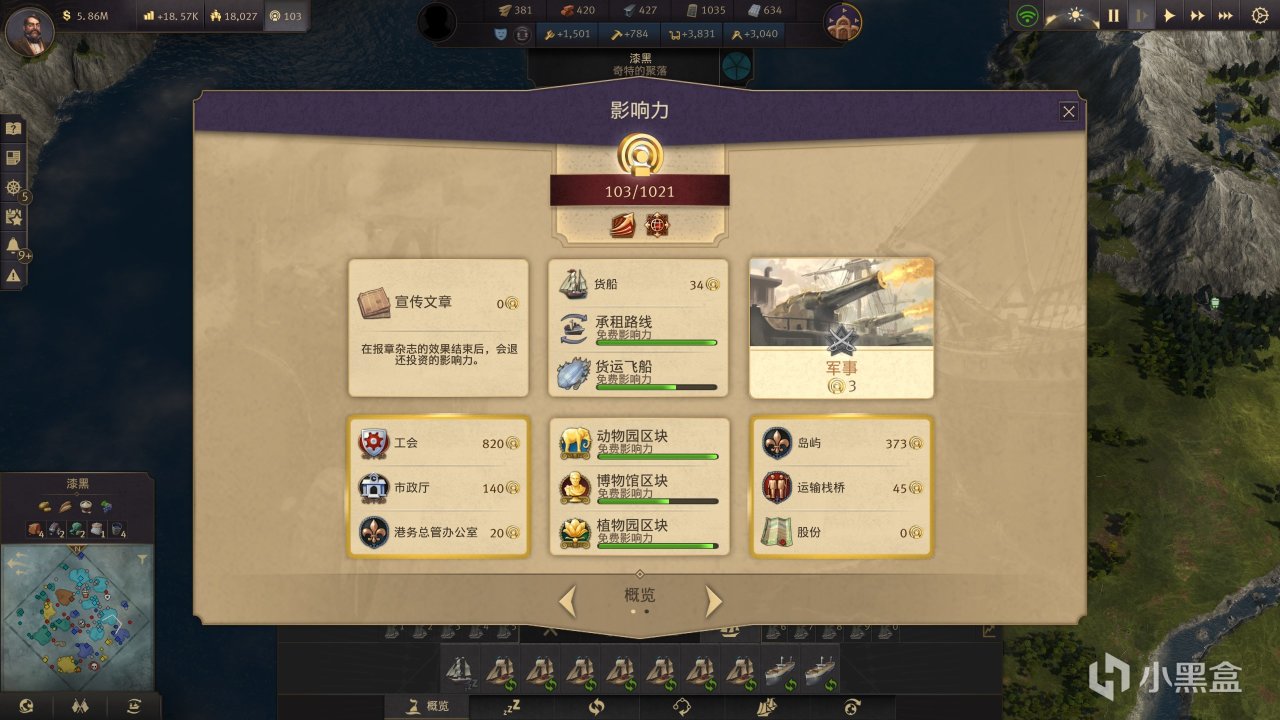Image resolution: width=1280 pixels, height=720 pixels.
Task: Click the 宣传文章 propaganda article card
Action: click(x=438, y=328)
